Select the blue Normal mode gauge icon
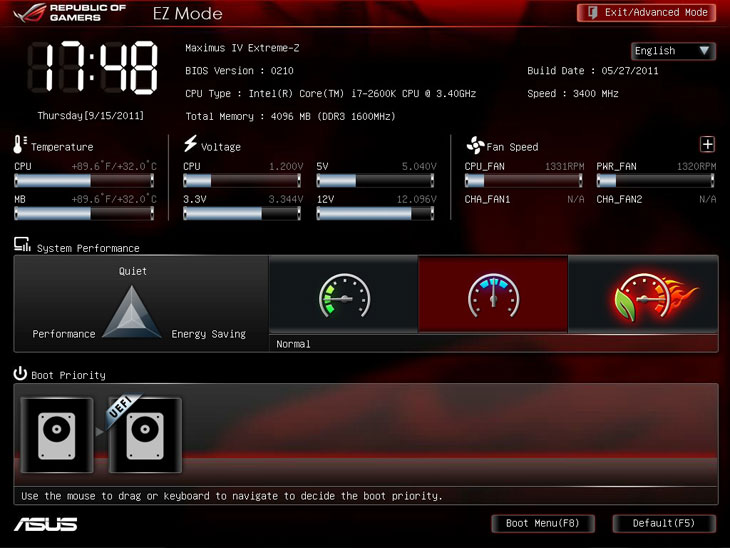The width and height of the screenshot is (730, 548). 493,295
